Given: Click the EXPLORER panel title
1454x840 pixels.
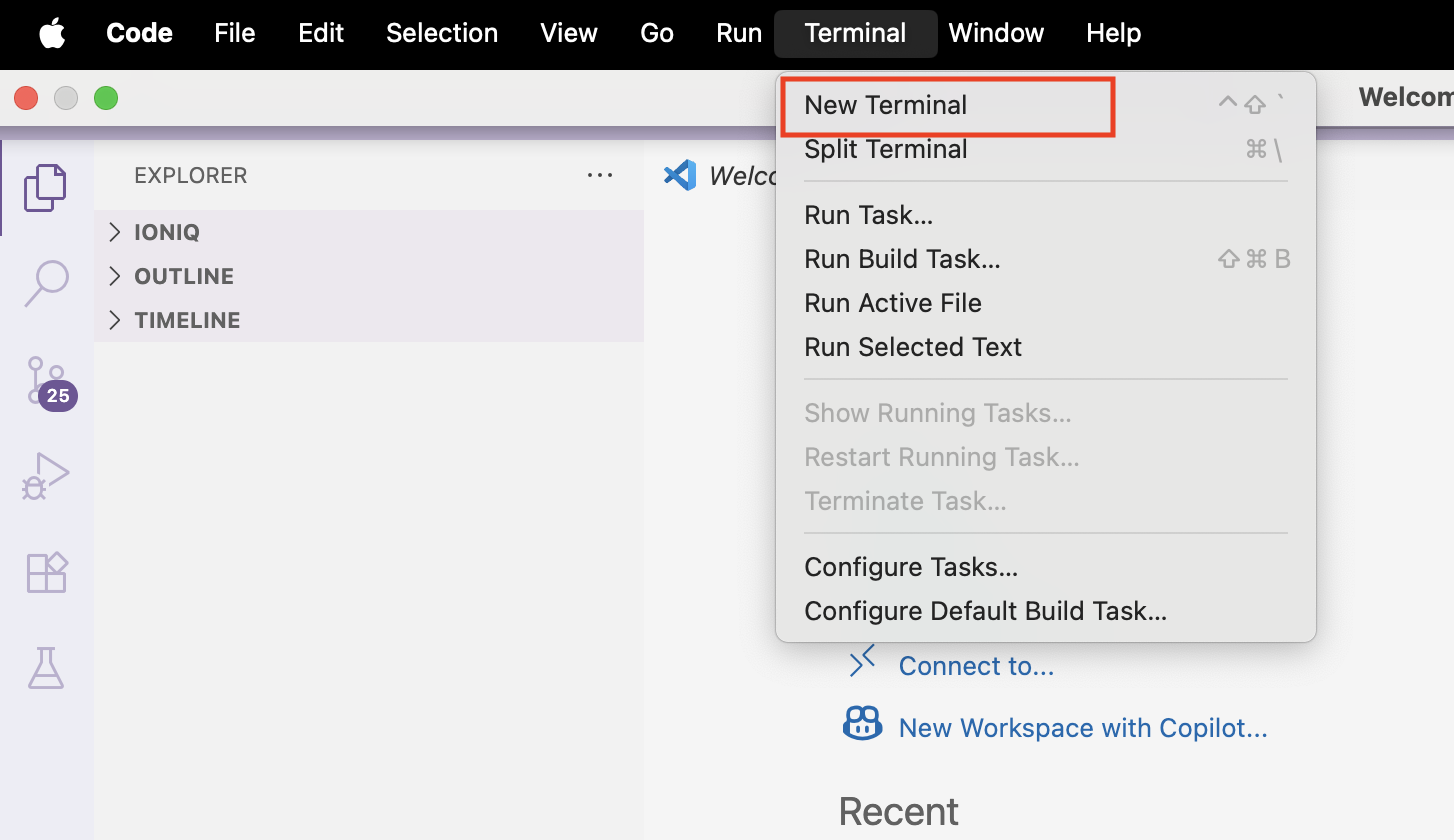Looking at the screenshot, I should click(x=190, y=175).
